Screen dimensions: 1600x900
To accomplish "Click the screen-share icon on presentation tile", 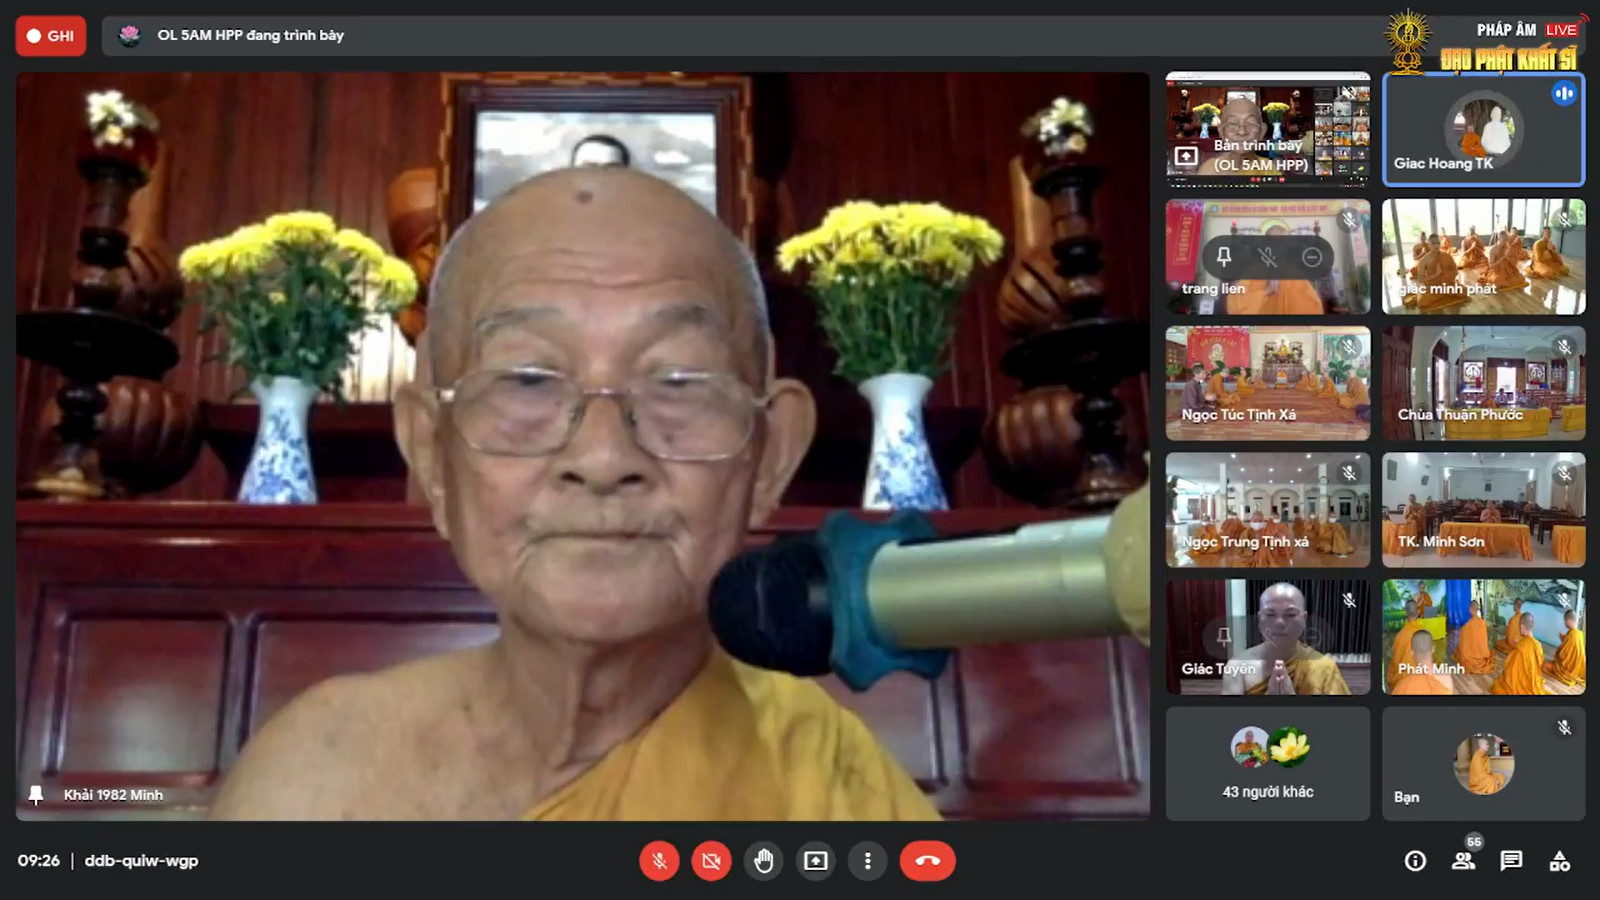I will [1186, 156].
